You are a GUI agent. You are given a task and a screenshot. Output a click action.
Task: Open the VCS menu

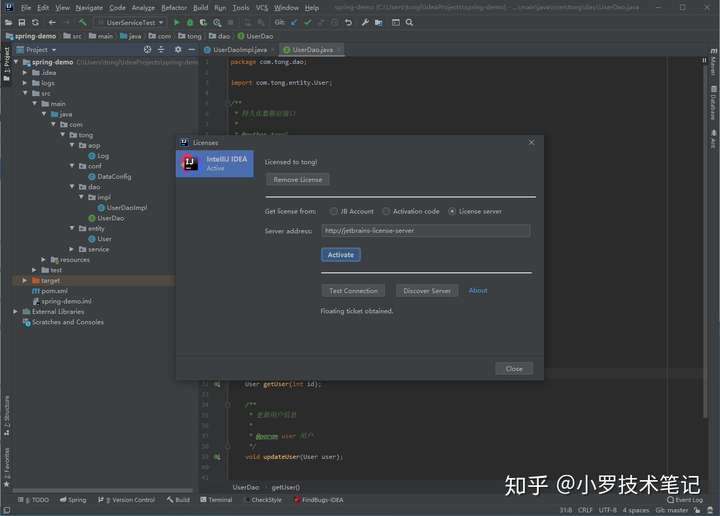[x=262, y=8]
